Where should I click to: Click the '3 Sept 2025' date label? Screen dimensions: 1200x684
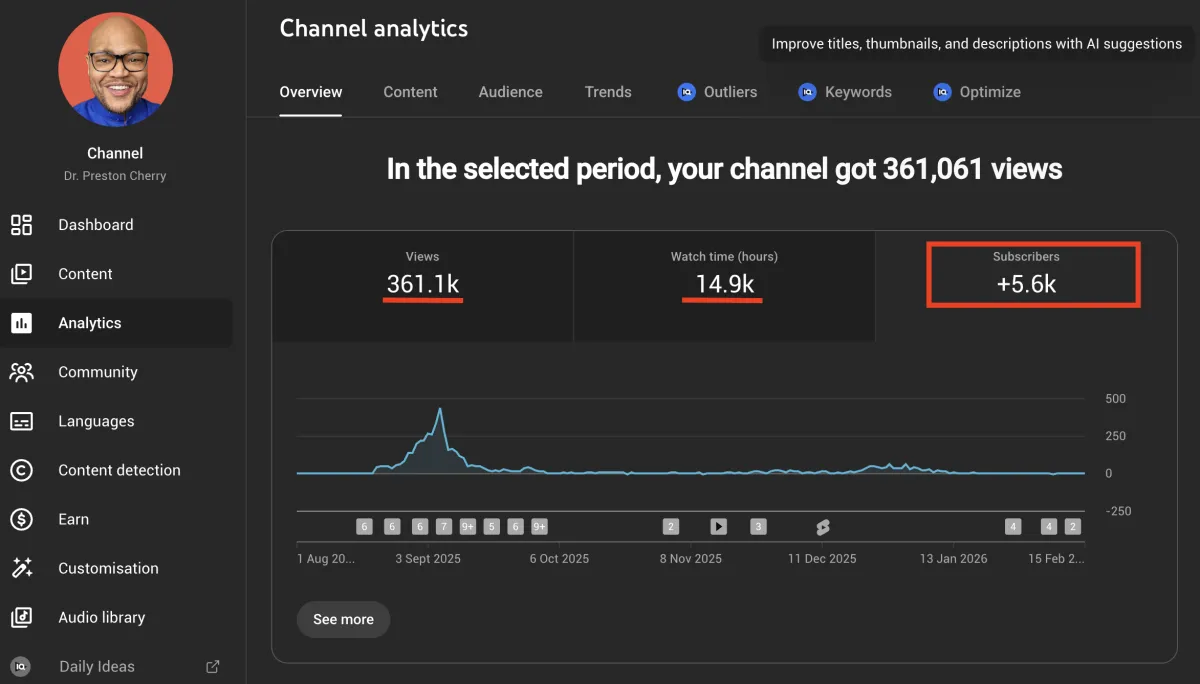(428, 559)
